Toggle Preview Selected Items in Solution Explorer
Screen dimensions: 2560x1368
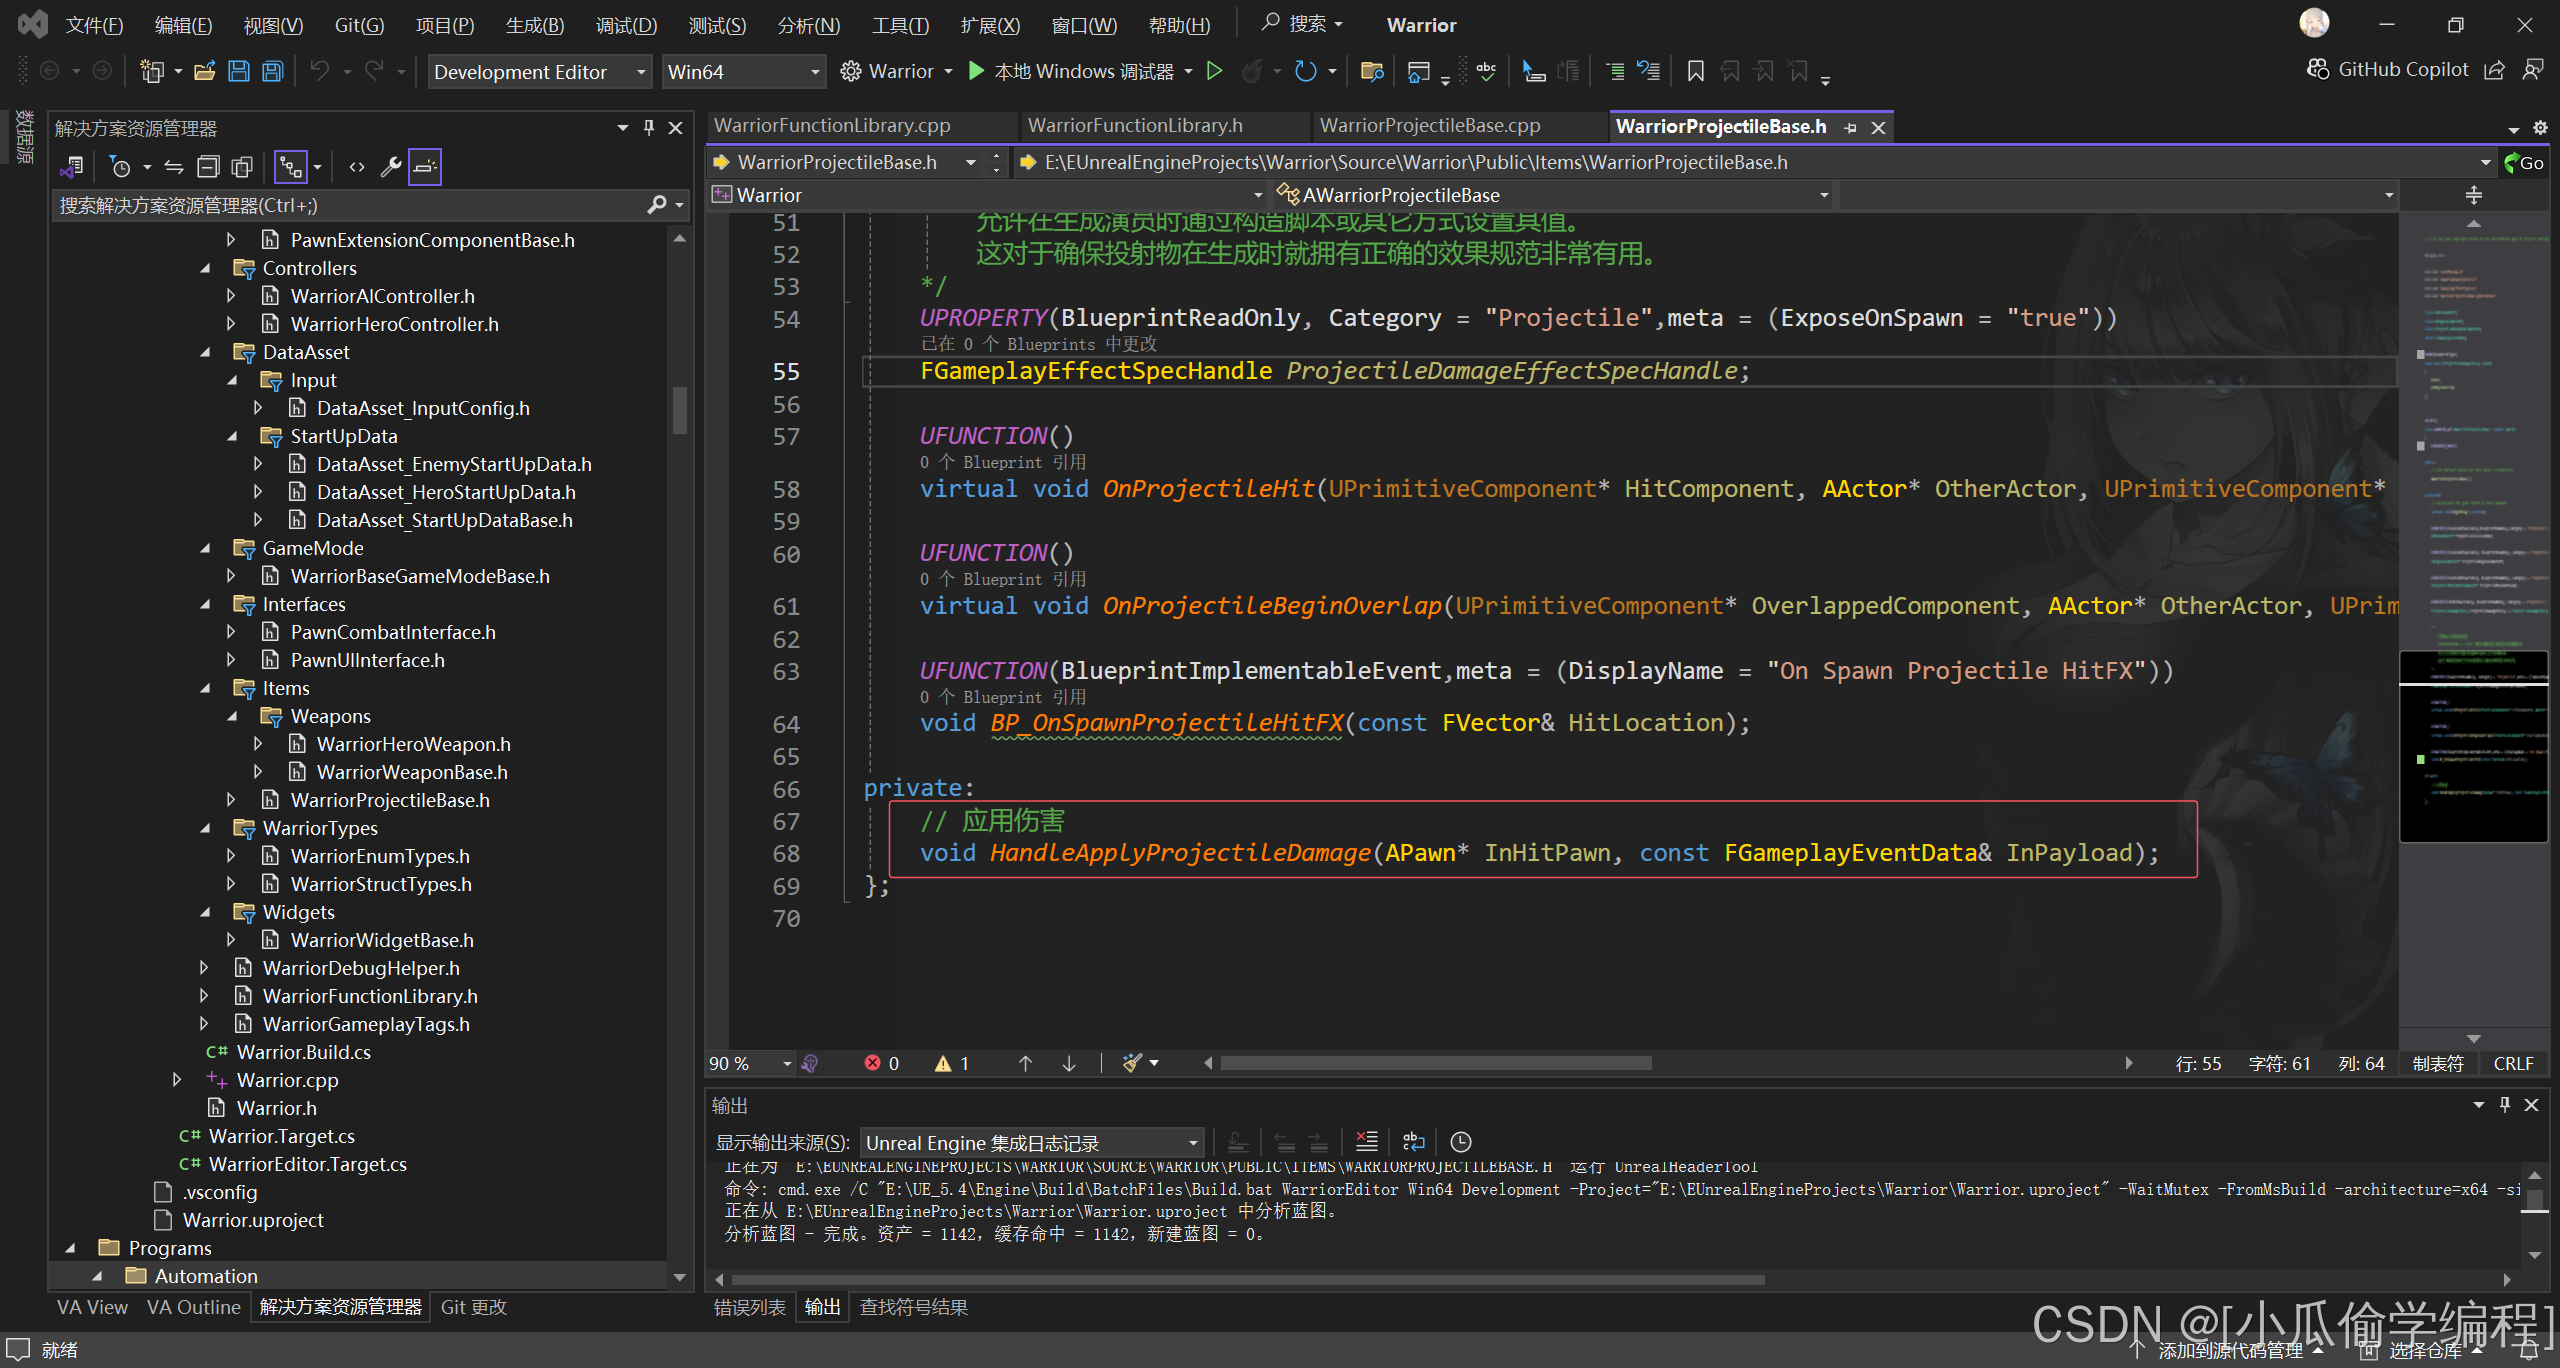tap(425, 167)
